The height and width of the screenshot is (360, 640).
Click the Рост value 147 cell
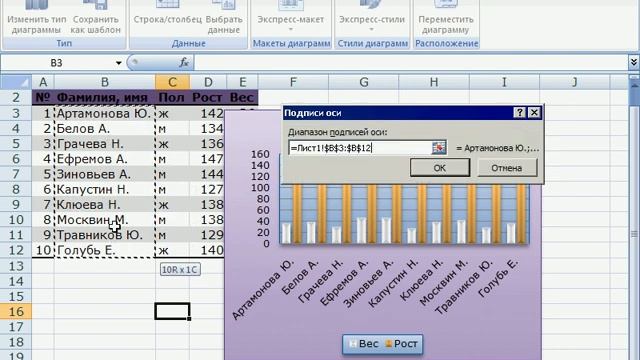click(x=208, y=159)
